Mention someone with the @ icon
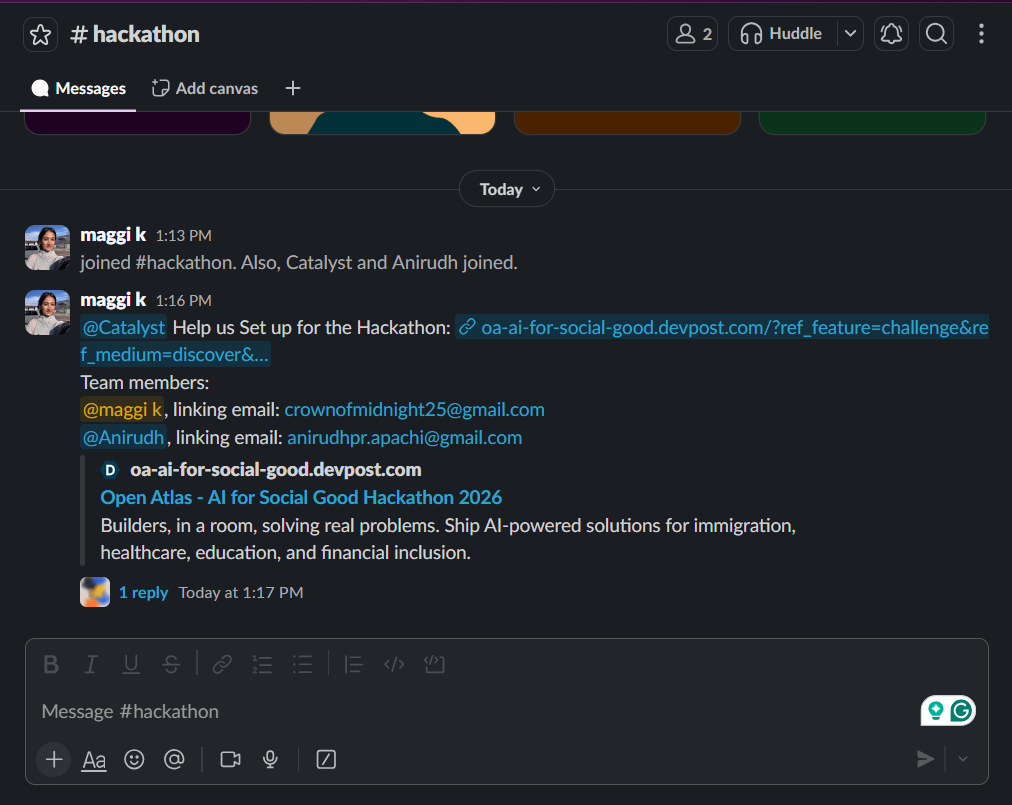 pyautogui.click(x=174, y=759)
